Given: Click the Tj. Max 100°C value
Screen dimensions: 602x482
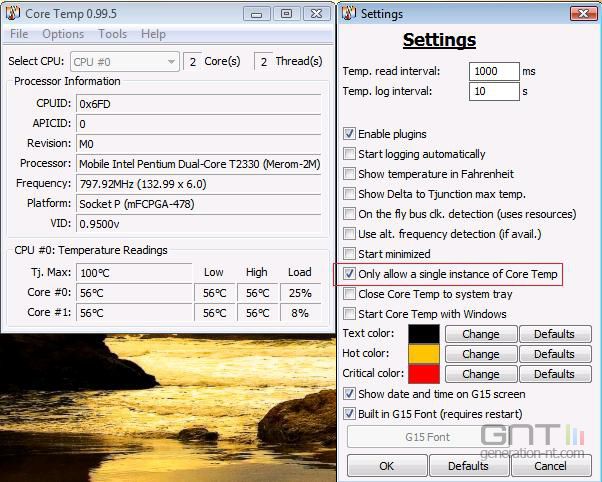Looking at the screenshot, I should click(134, 273).
